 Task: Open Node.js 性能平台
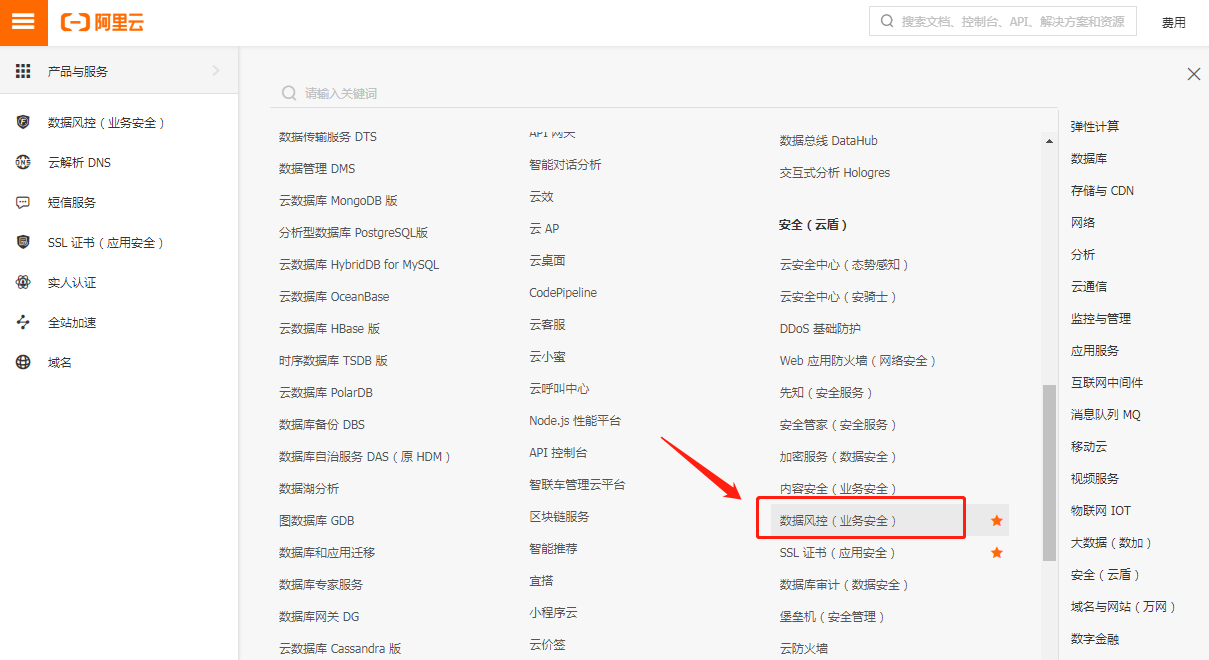(575, 420)
